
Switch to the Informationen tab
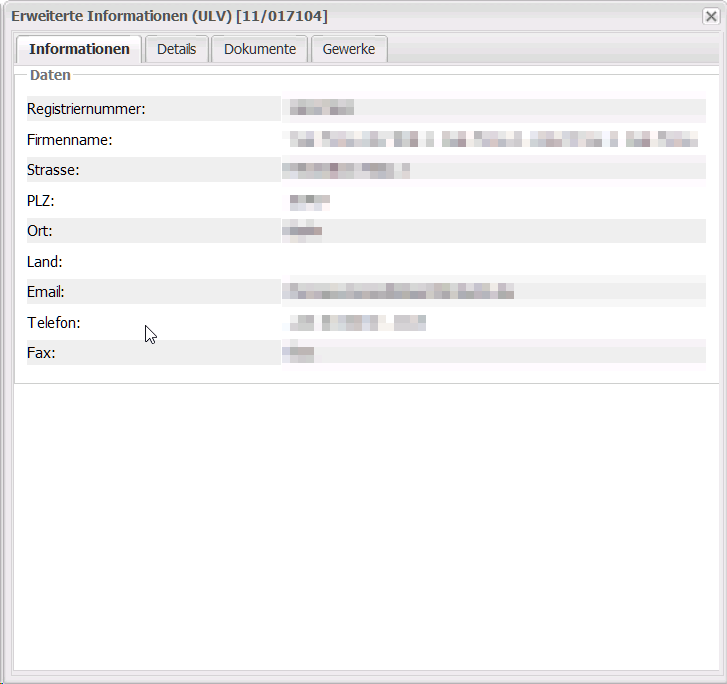79,49
